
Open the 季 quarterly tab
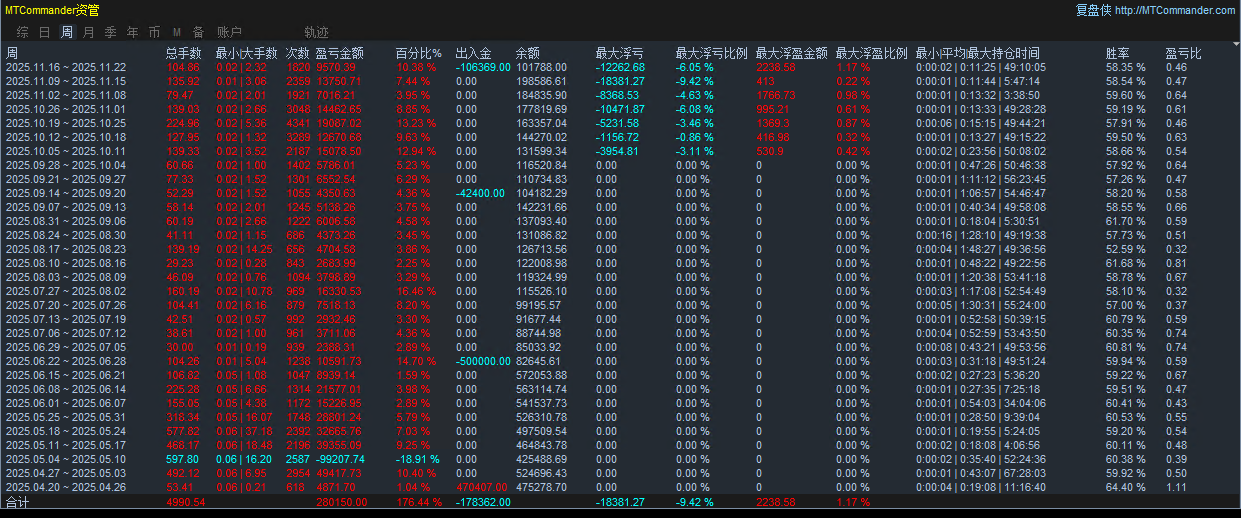111,32
